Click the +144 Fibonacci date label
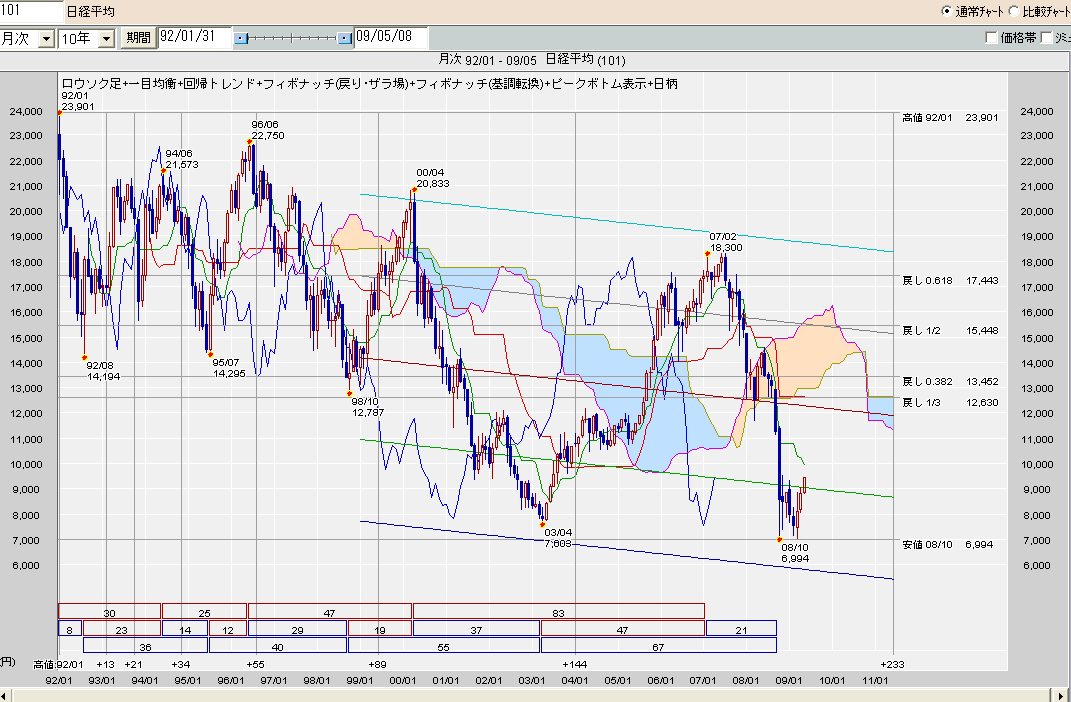This screenshot has width=1071, height=702. (x=574, y=664)
